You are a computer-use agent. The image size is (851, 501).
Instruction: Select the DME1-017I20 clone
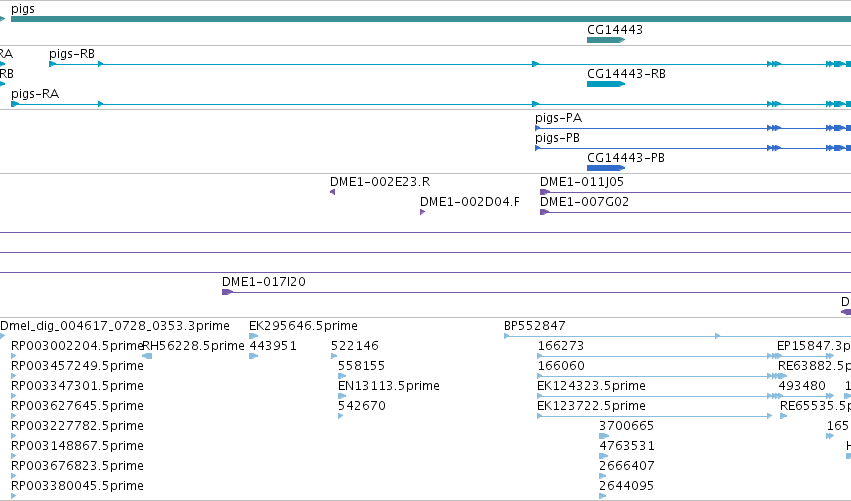pyautogui.click(x=536, y=292)
